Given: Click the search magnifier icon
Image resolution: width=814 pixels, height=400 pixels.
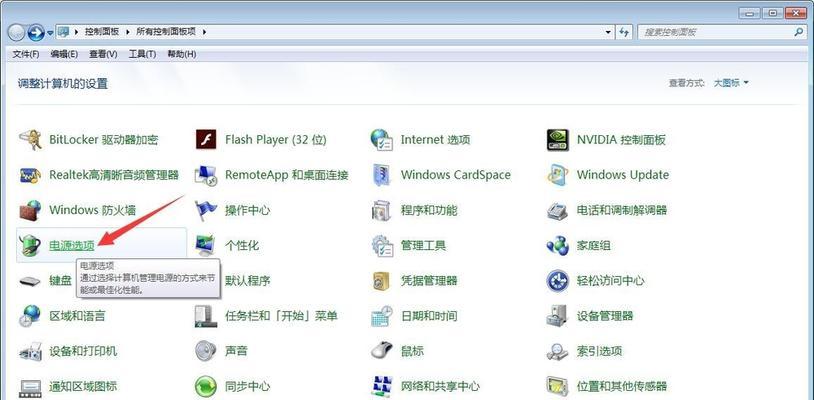Looking at the screenshot, I should 799,32.
